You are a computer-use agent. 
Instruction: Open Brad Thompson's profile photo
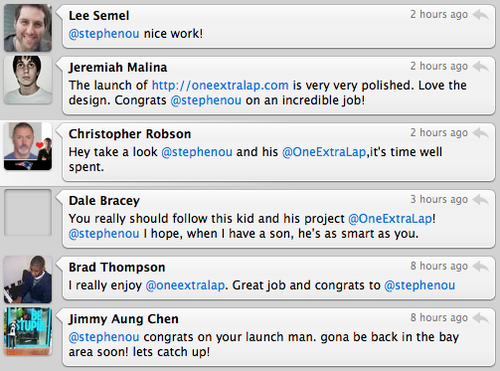[28, 279]
